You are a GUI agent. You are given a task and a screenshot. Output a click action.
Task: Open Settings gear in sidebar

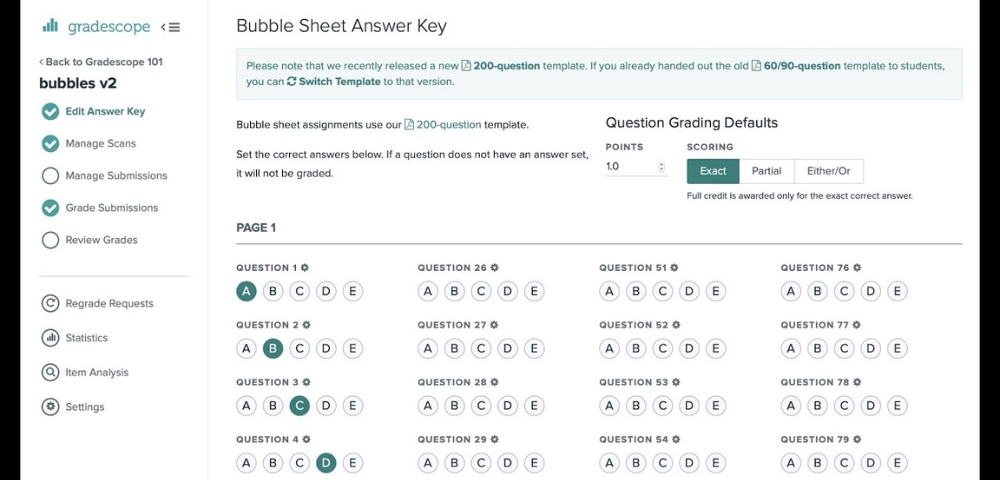pyautogui.click(x=50, y=407)
